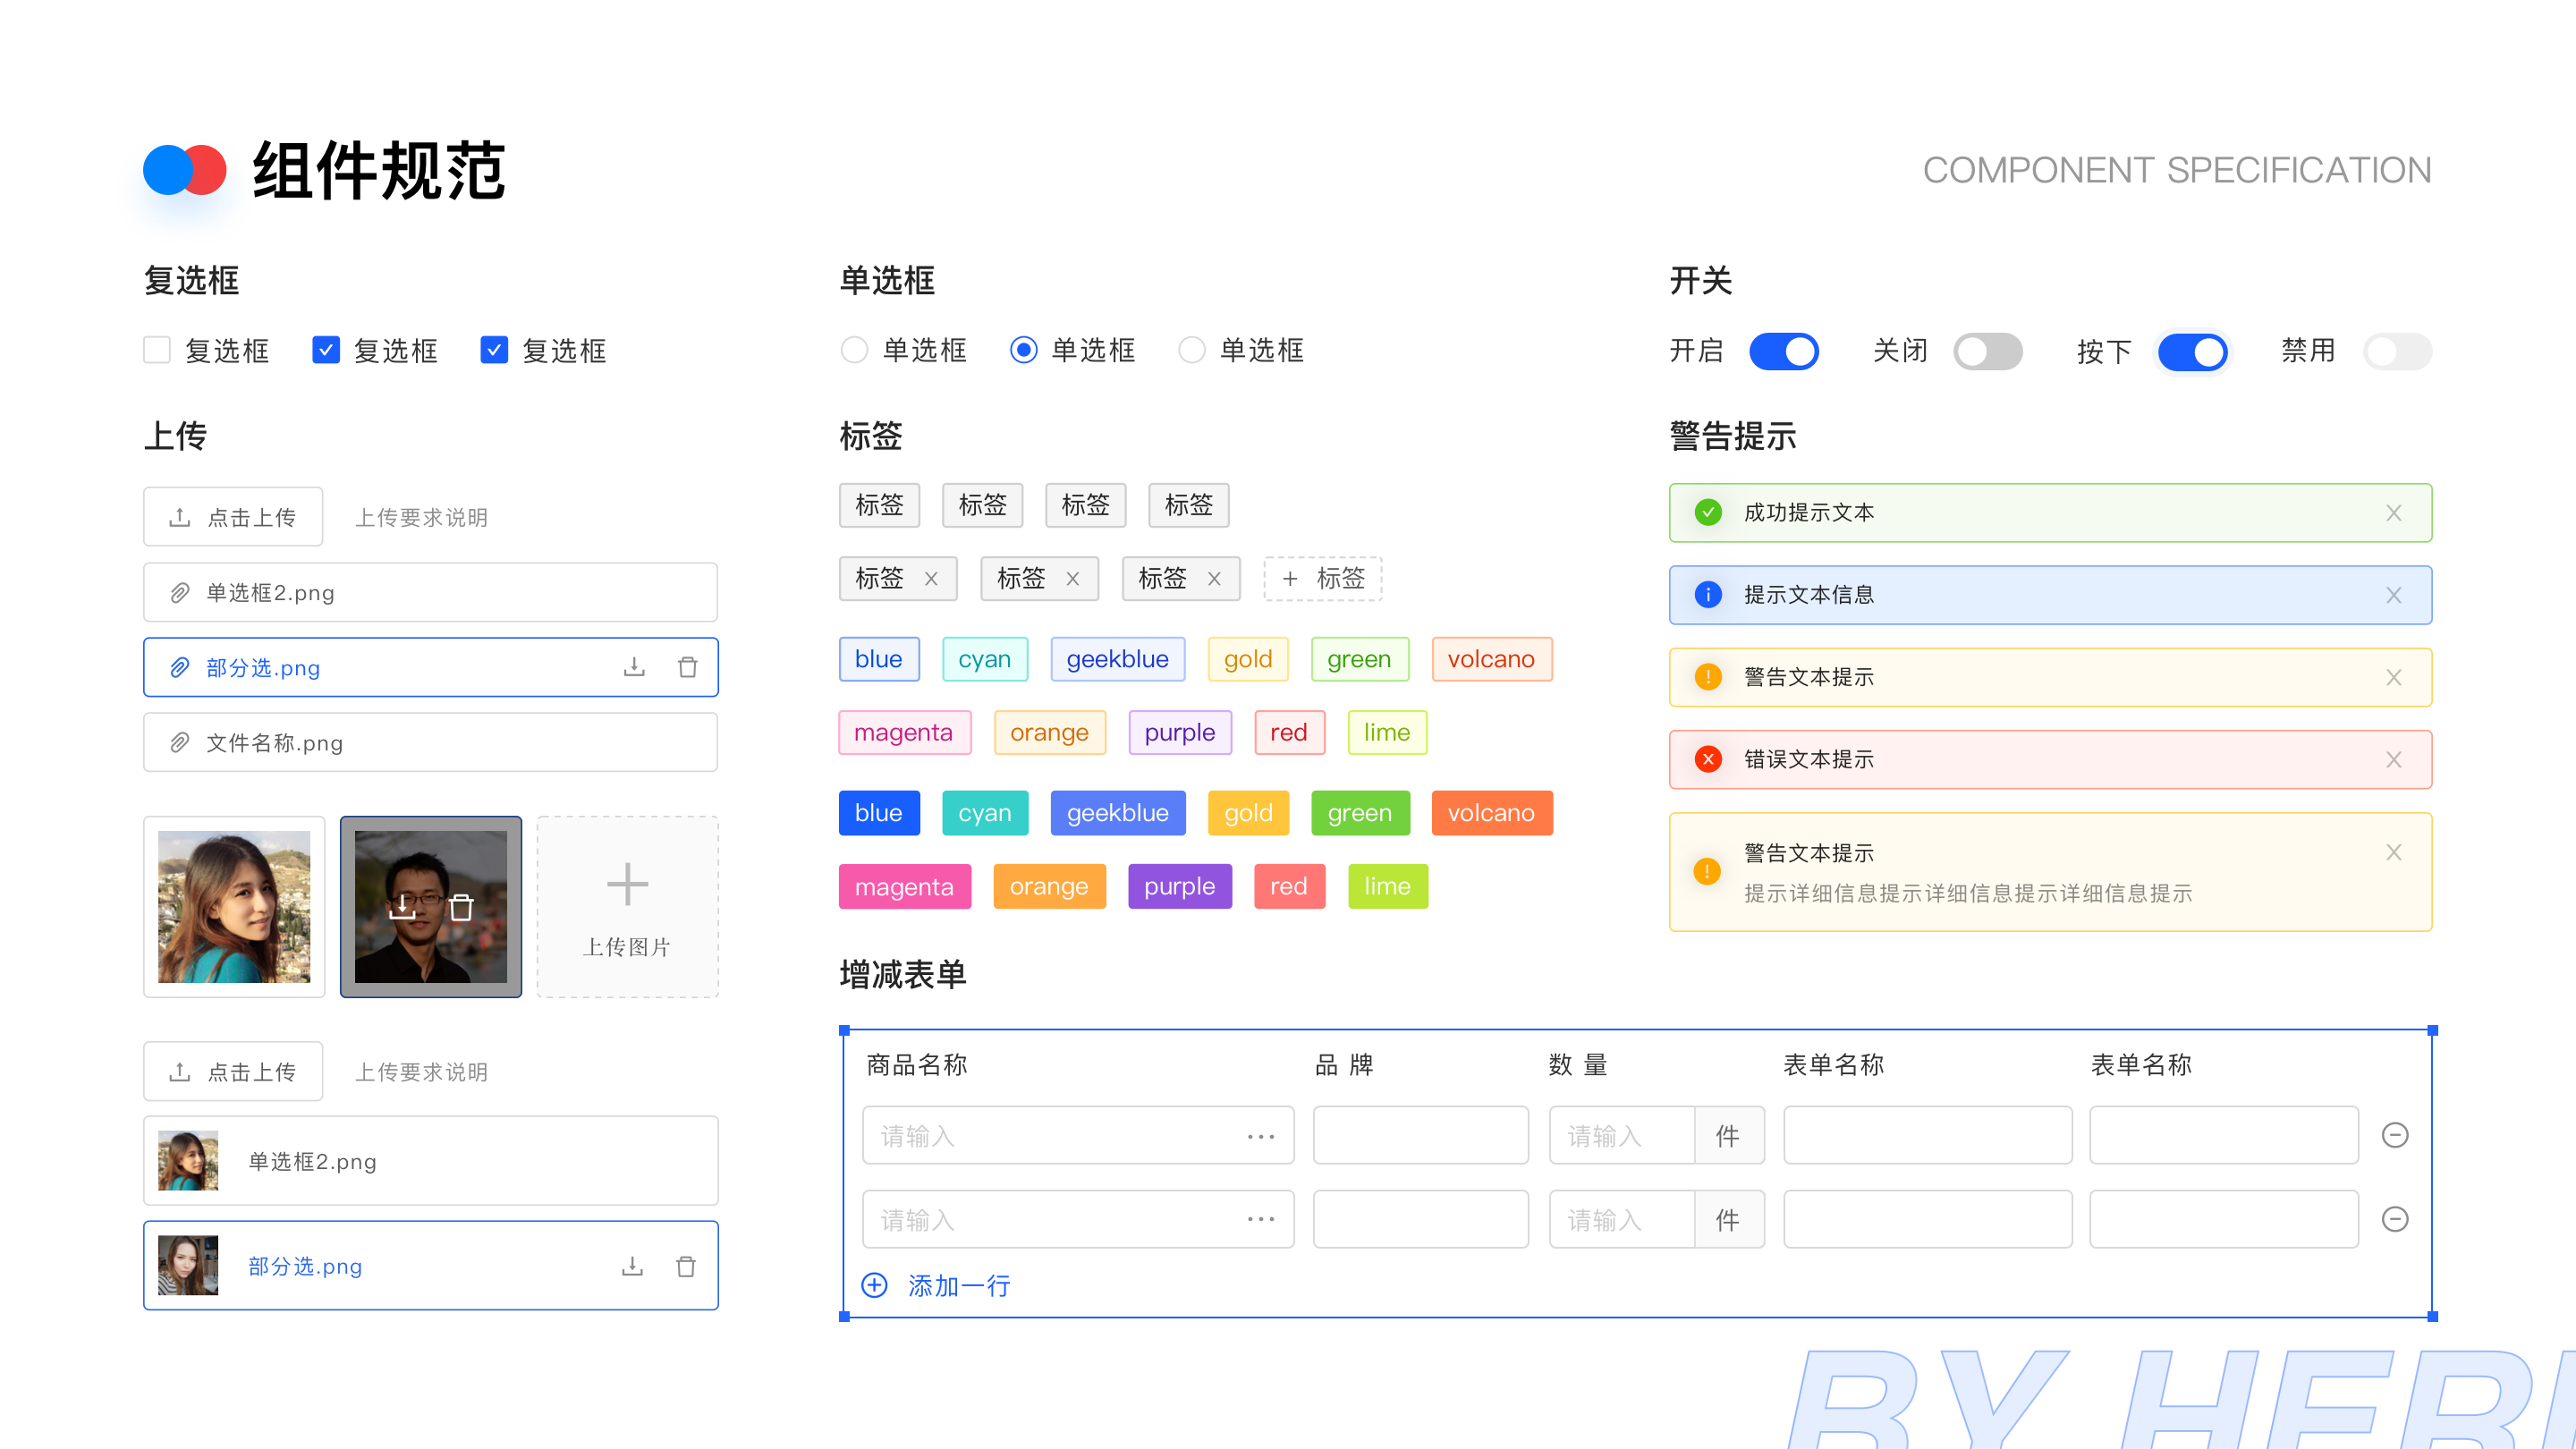Select the leftmost unselected 单选框 radio button
The height and width of the screenshot is (1449, 2576).
pos(854,350)
